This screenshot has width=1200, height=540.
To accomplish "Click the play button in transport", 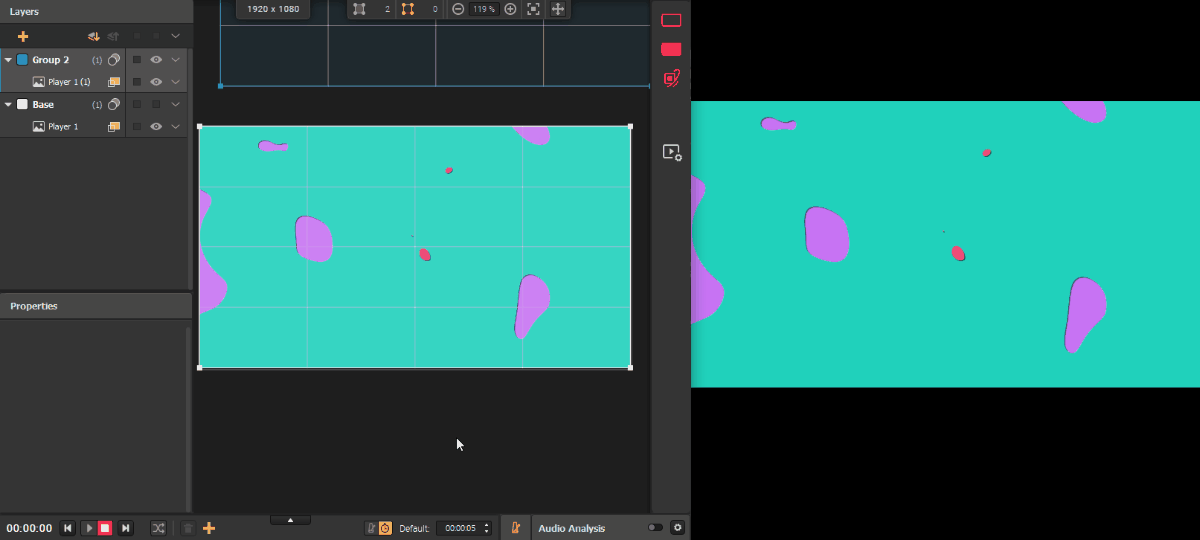I will 88,528.
